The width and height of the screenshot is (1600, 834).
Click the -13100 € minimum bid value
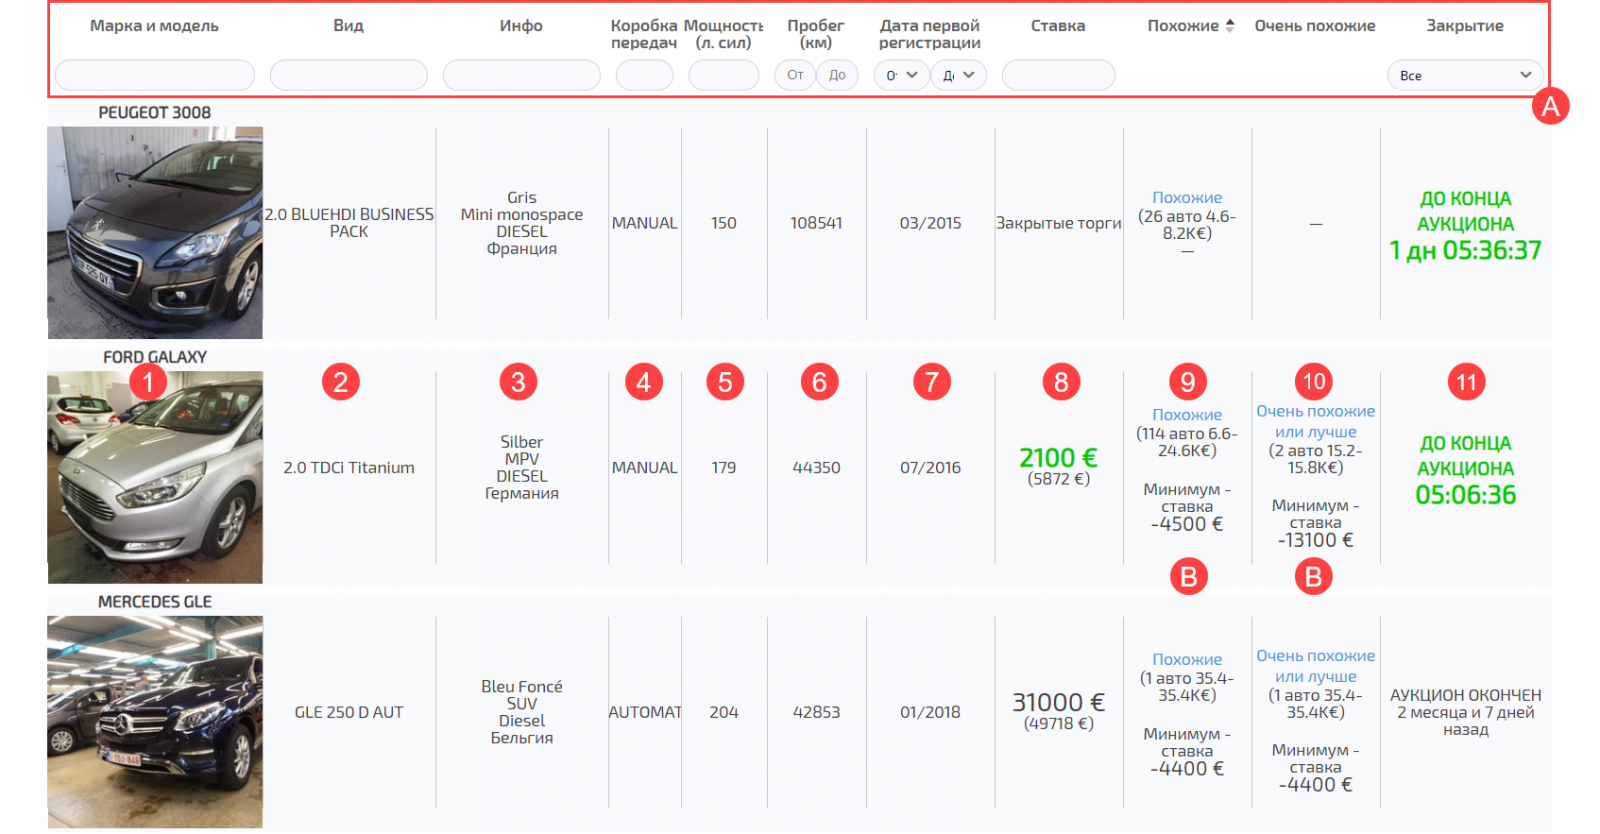pyautogui.click(x=1315, y=540)
